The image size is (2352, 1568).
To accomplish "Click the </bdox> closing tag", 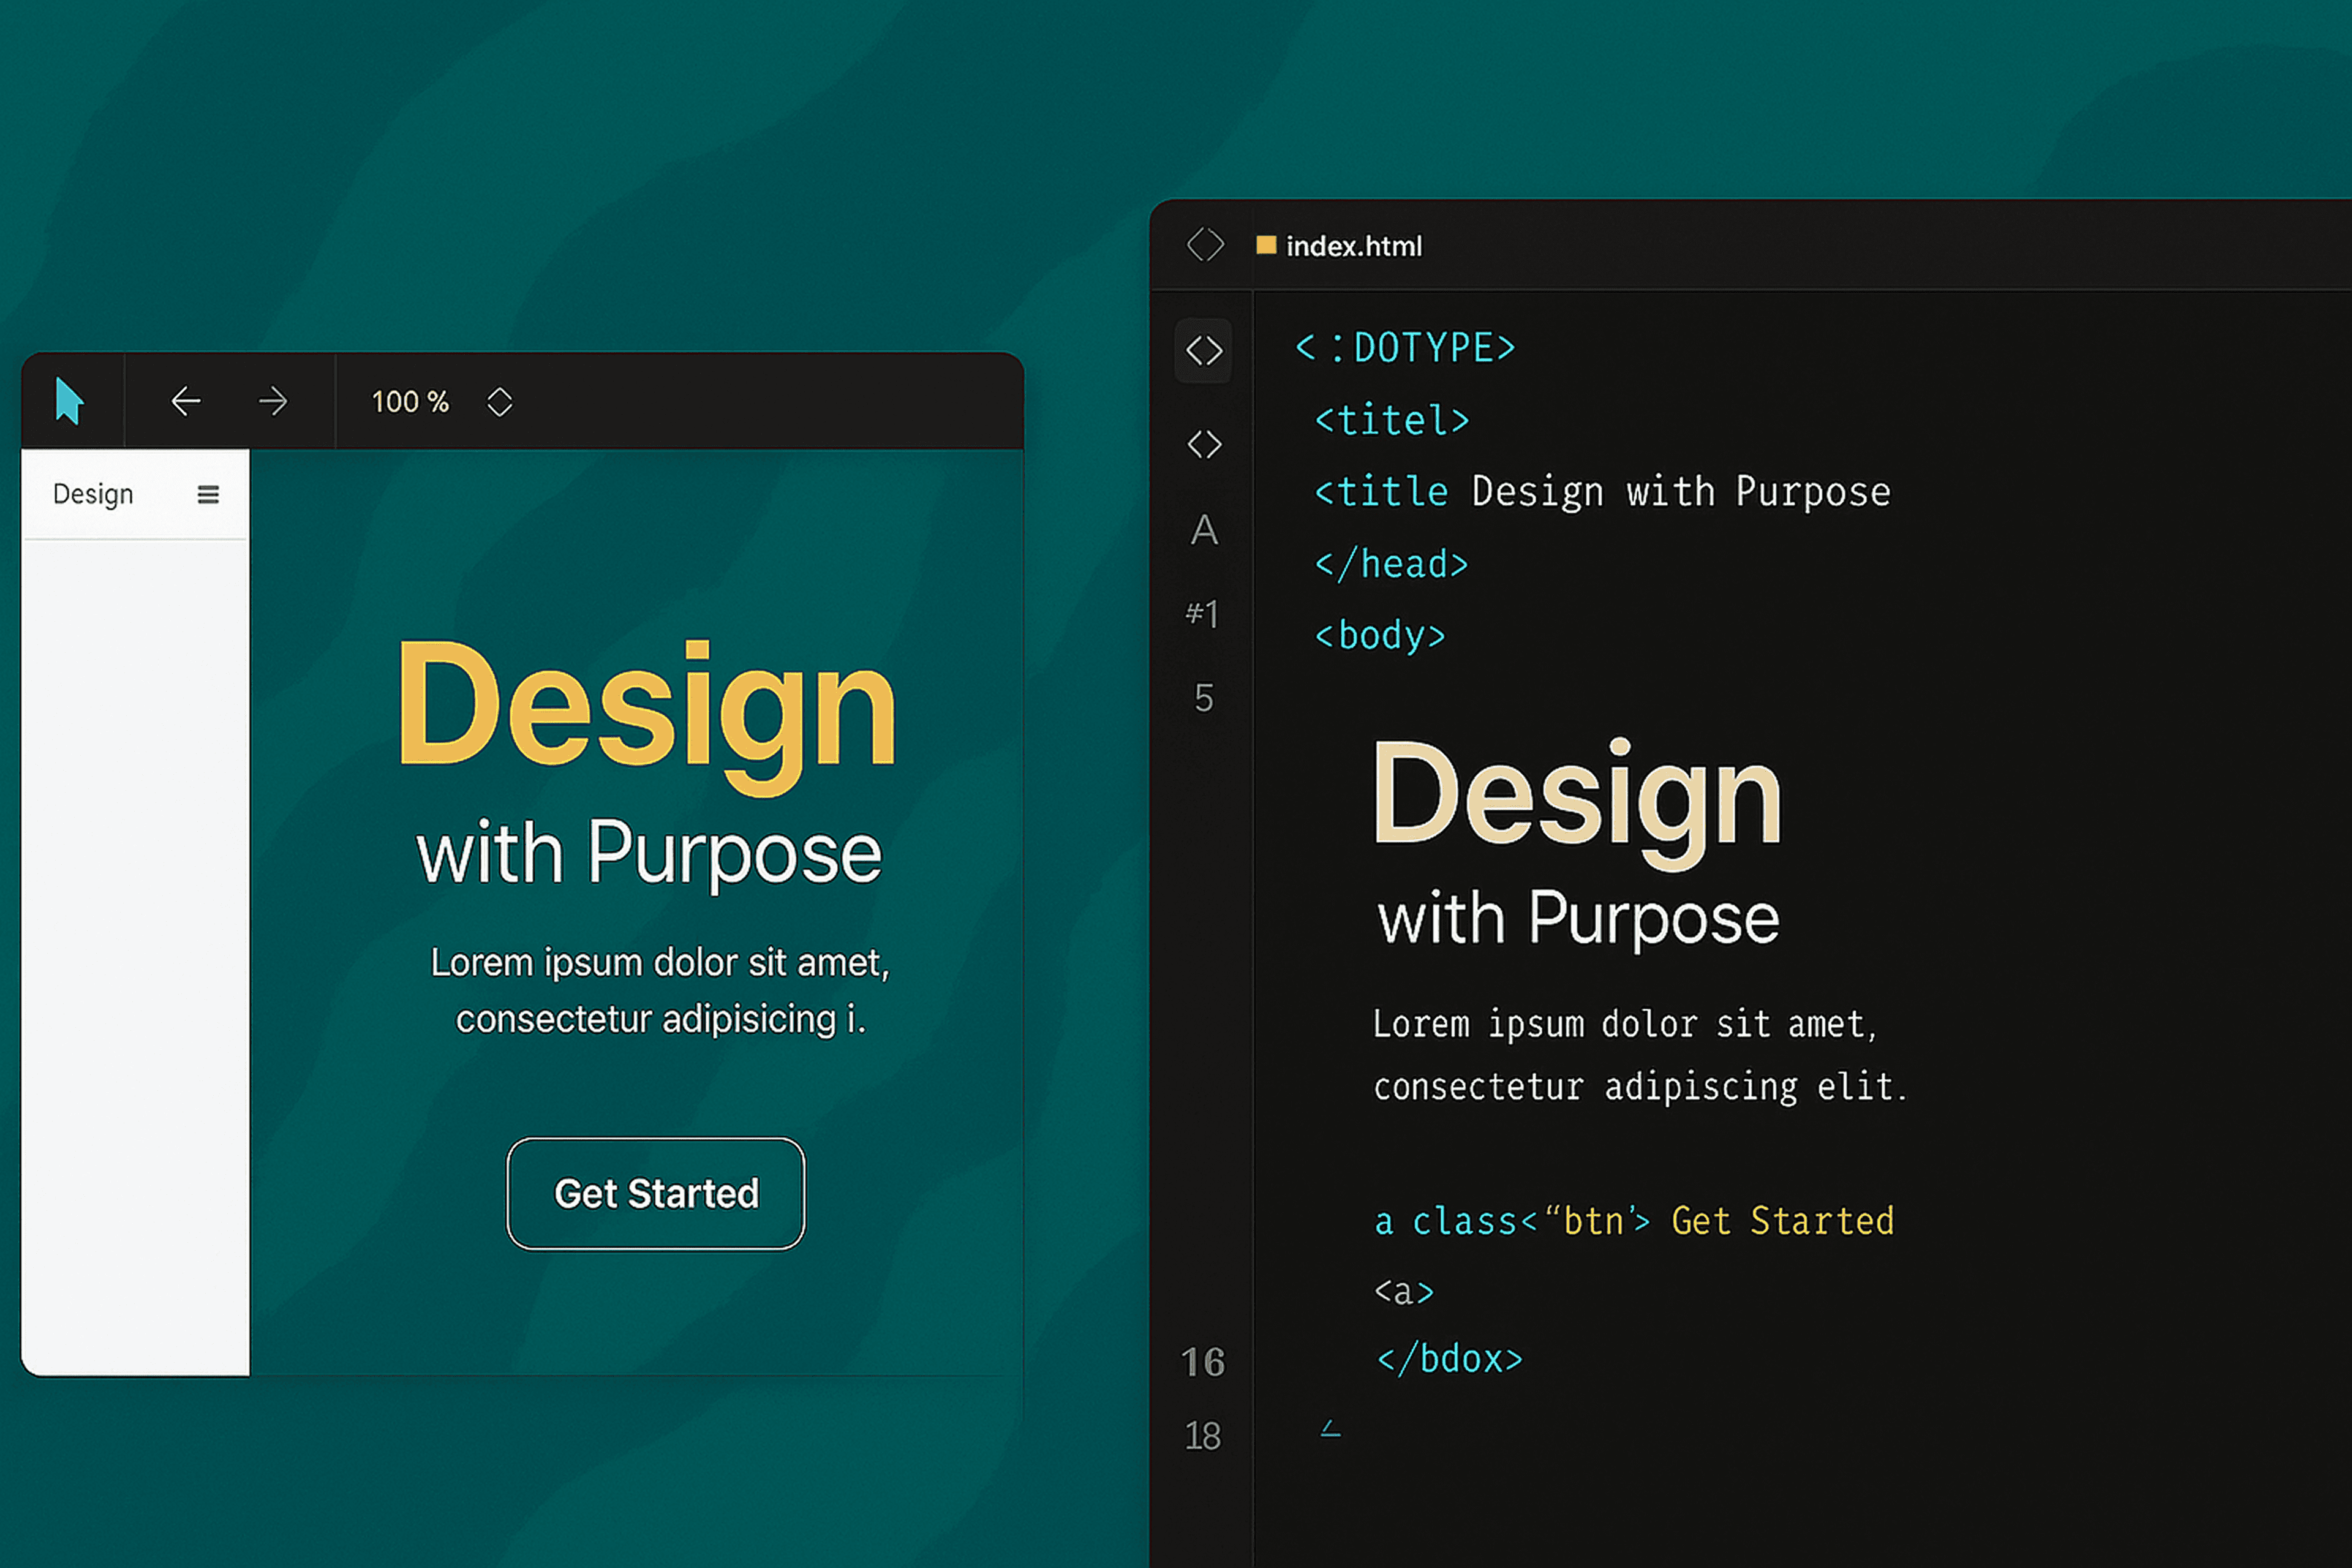I will [1449, 1359].
